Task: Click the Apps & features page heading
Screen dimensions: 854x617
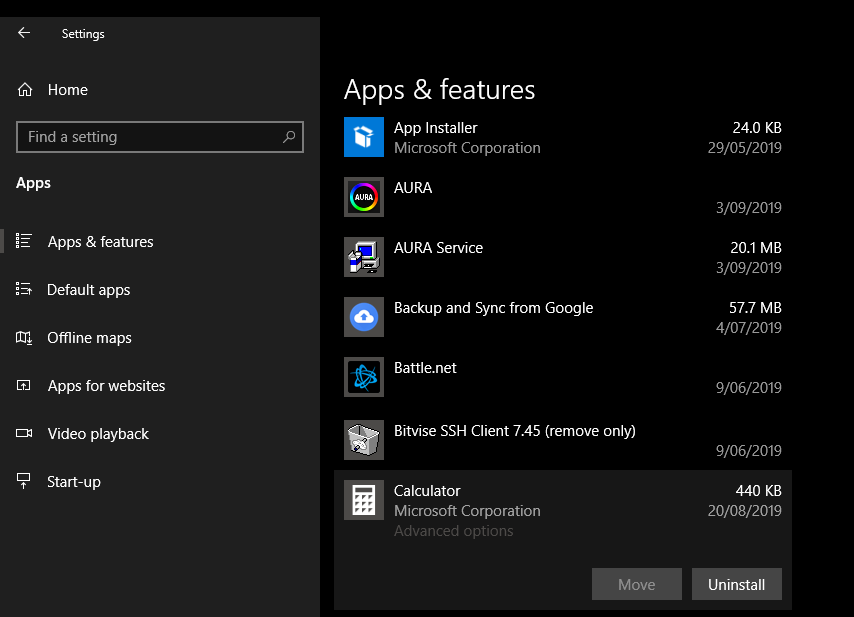Action: (x=440, y=90)
